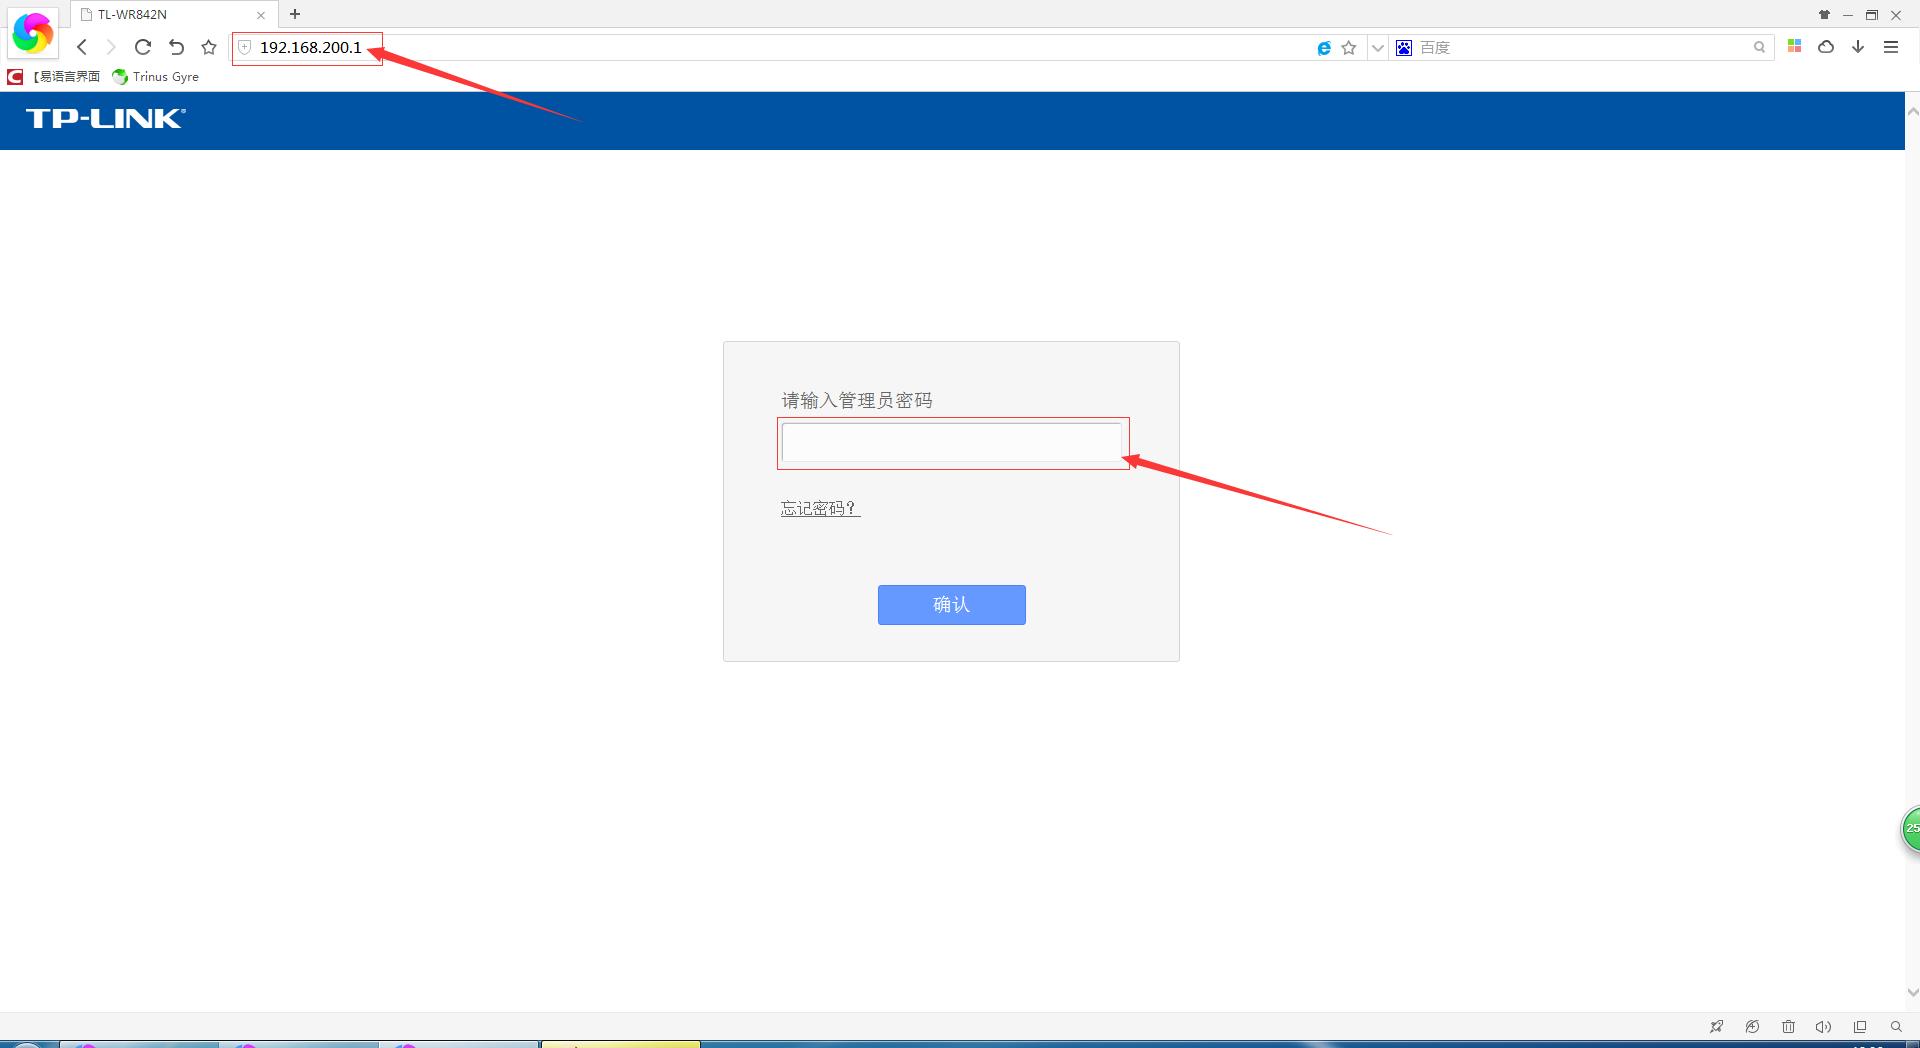This screenshot has width=1920, height=1048.
Task: Open the downloads arrow icon
Action: click(x=1858, y=47)
